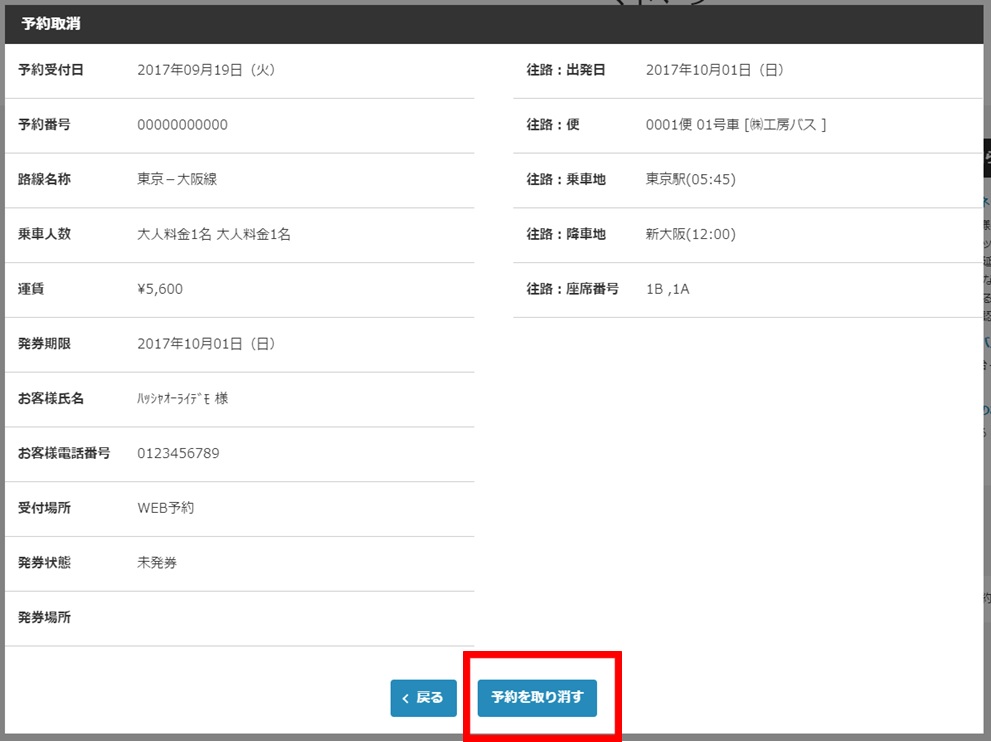Click the 戻る back button

423,698
